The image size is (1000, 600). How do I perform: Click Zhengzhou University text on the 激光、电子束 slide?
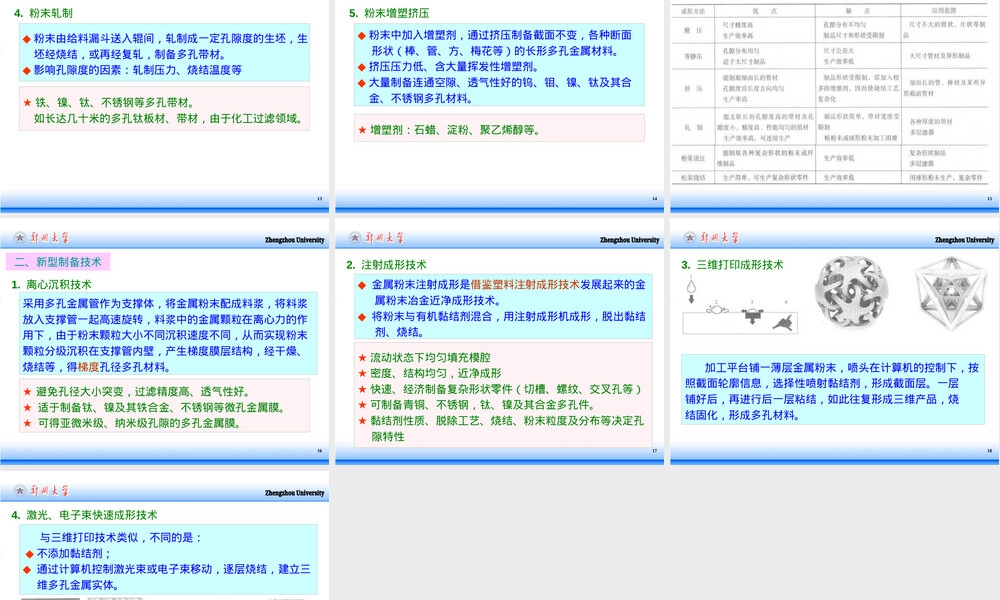(x=295, y=493)
